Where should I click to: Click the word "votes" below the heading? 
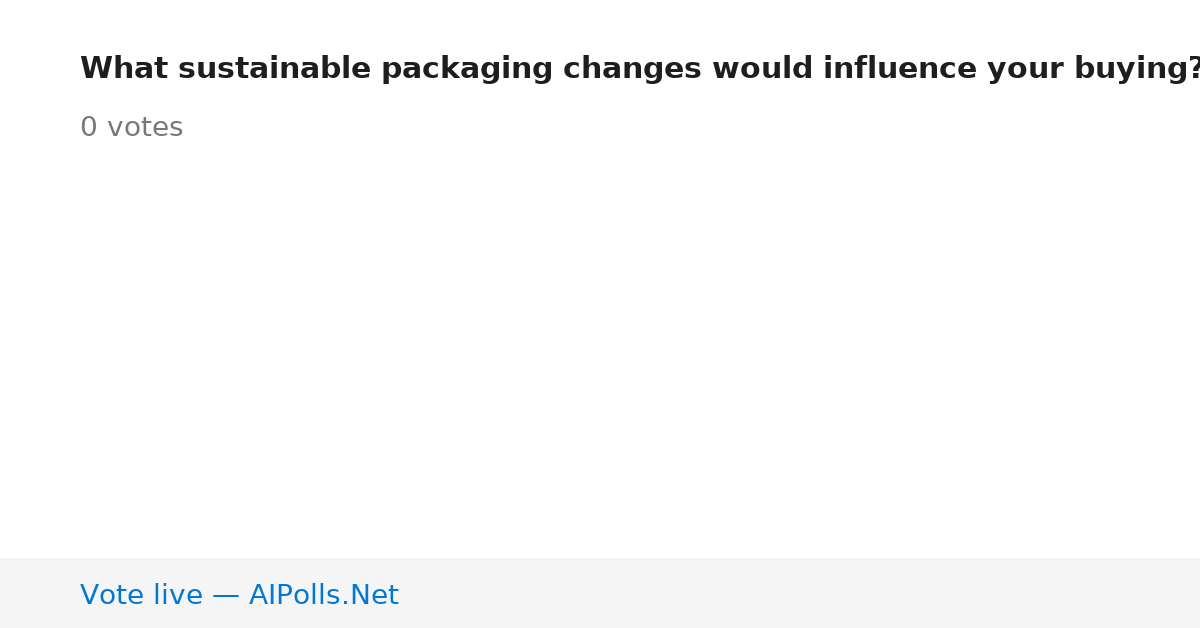point(145,128)
